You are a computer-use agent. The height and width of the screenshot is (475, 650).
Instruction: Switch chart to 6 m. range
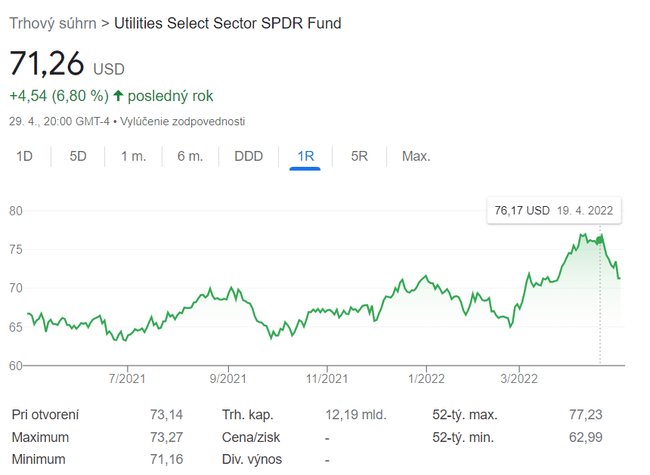pyautogui.click(x=190, y=156)
